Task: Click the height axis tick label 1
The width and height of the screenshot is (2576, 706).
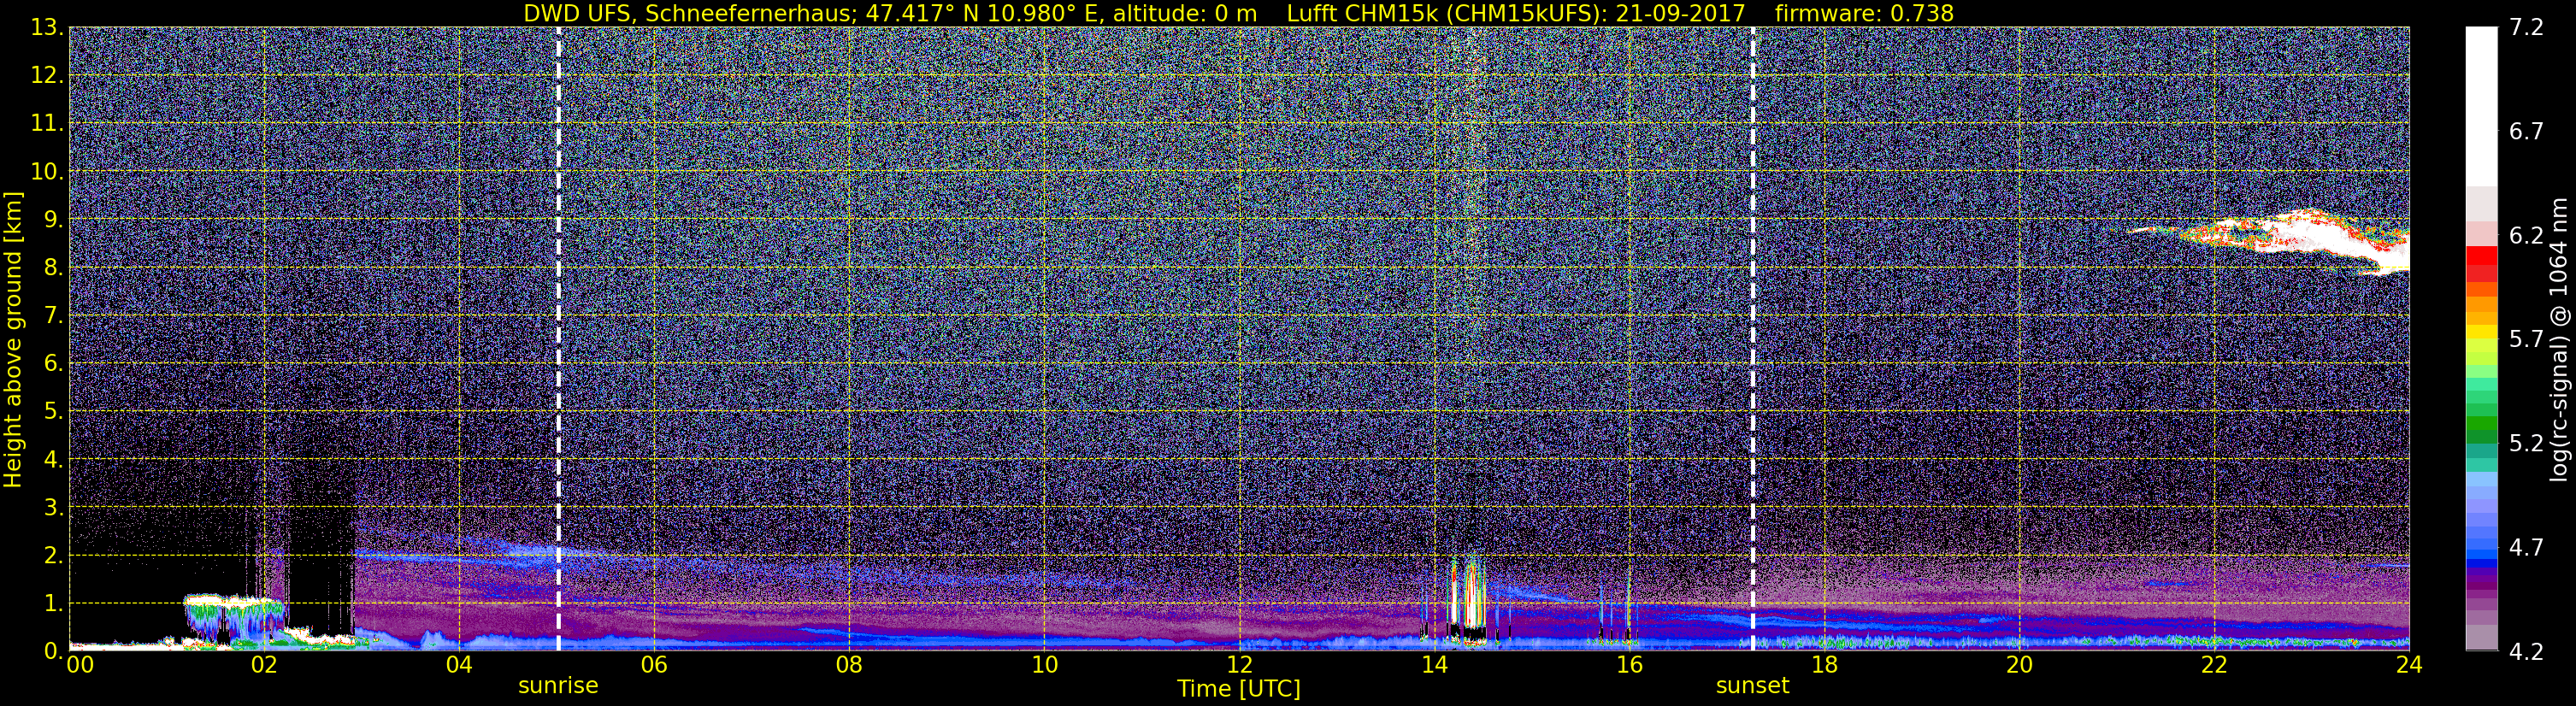Action: click(x=53, y=604)
